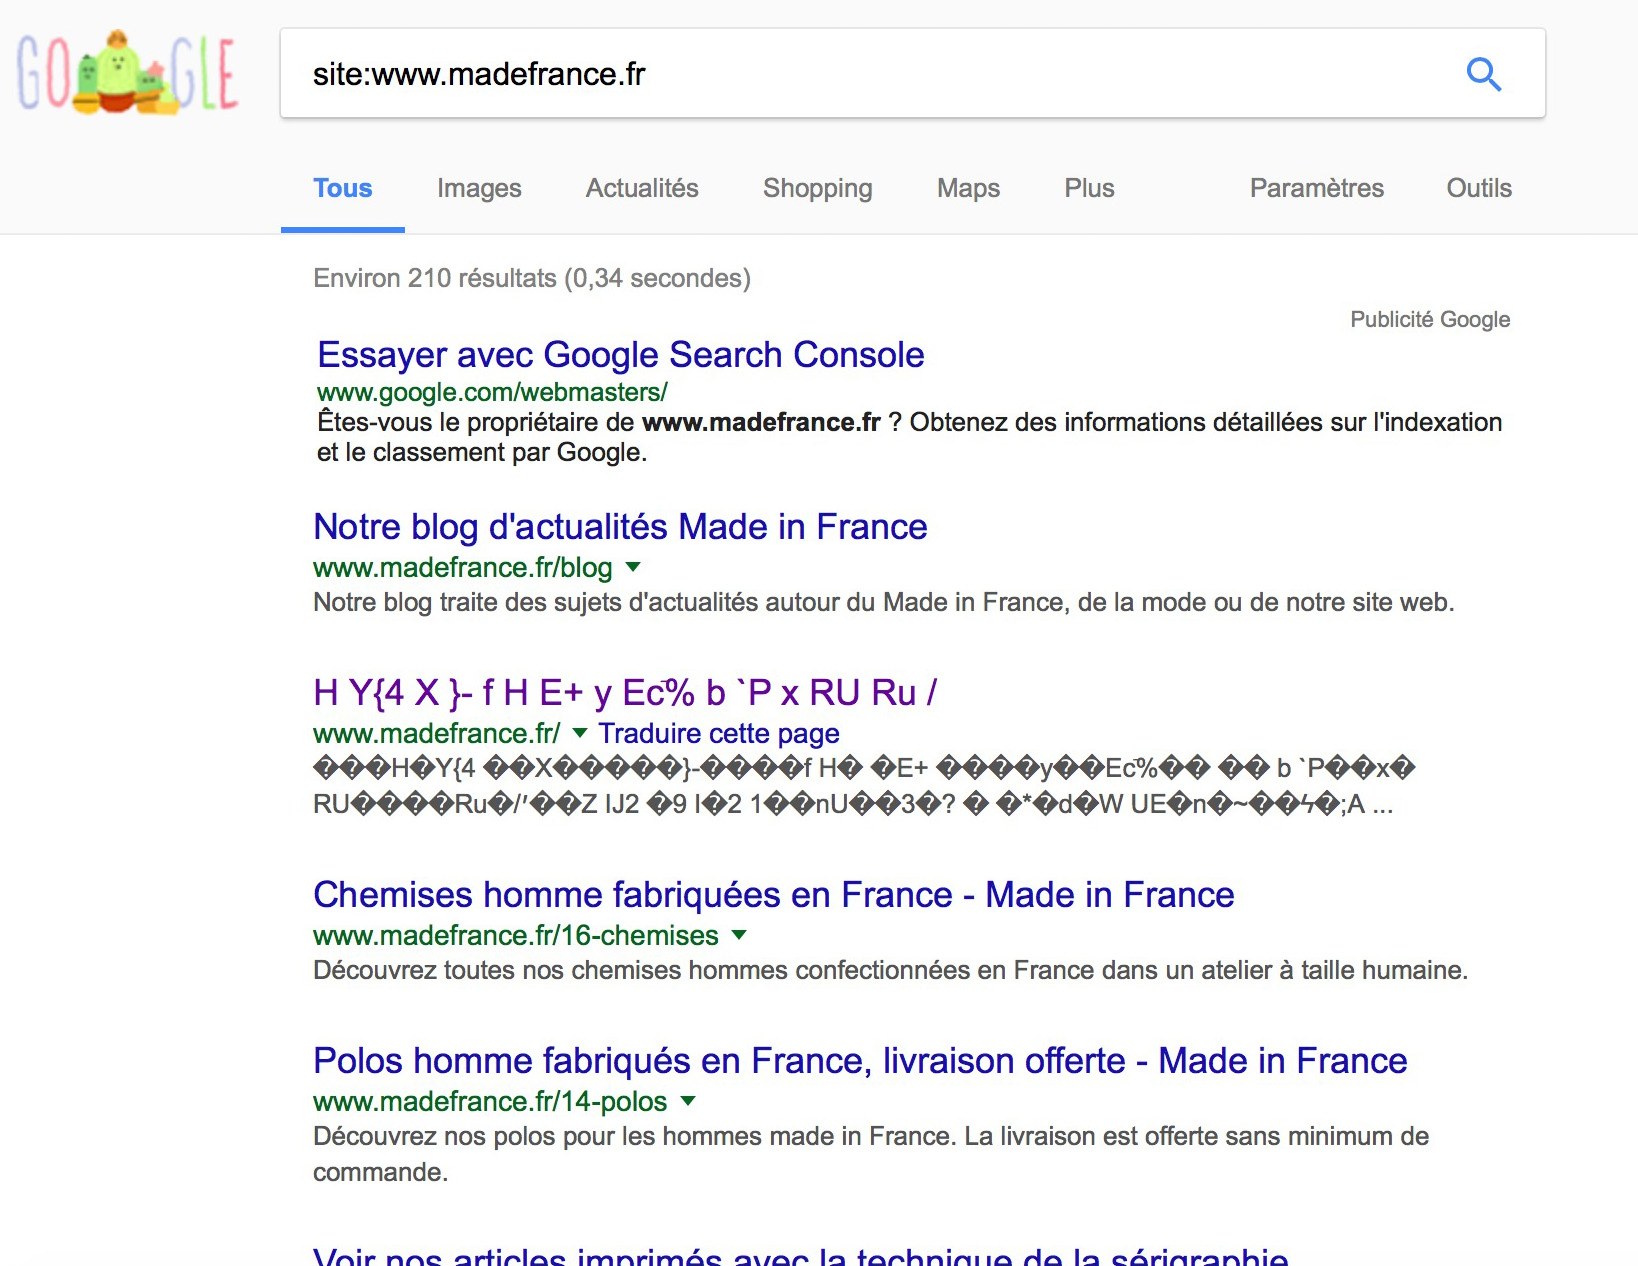Open 'Essayer avec Google Search Console' link
Viewport: 1638px width, 1266px height.
click(x=621, y=355)
